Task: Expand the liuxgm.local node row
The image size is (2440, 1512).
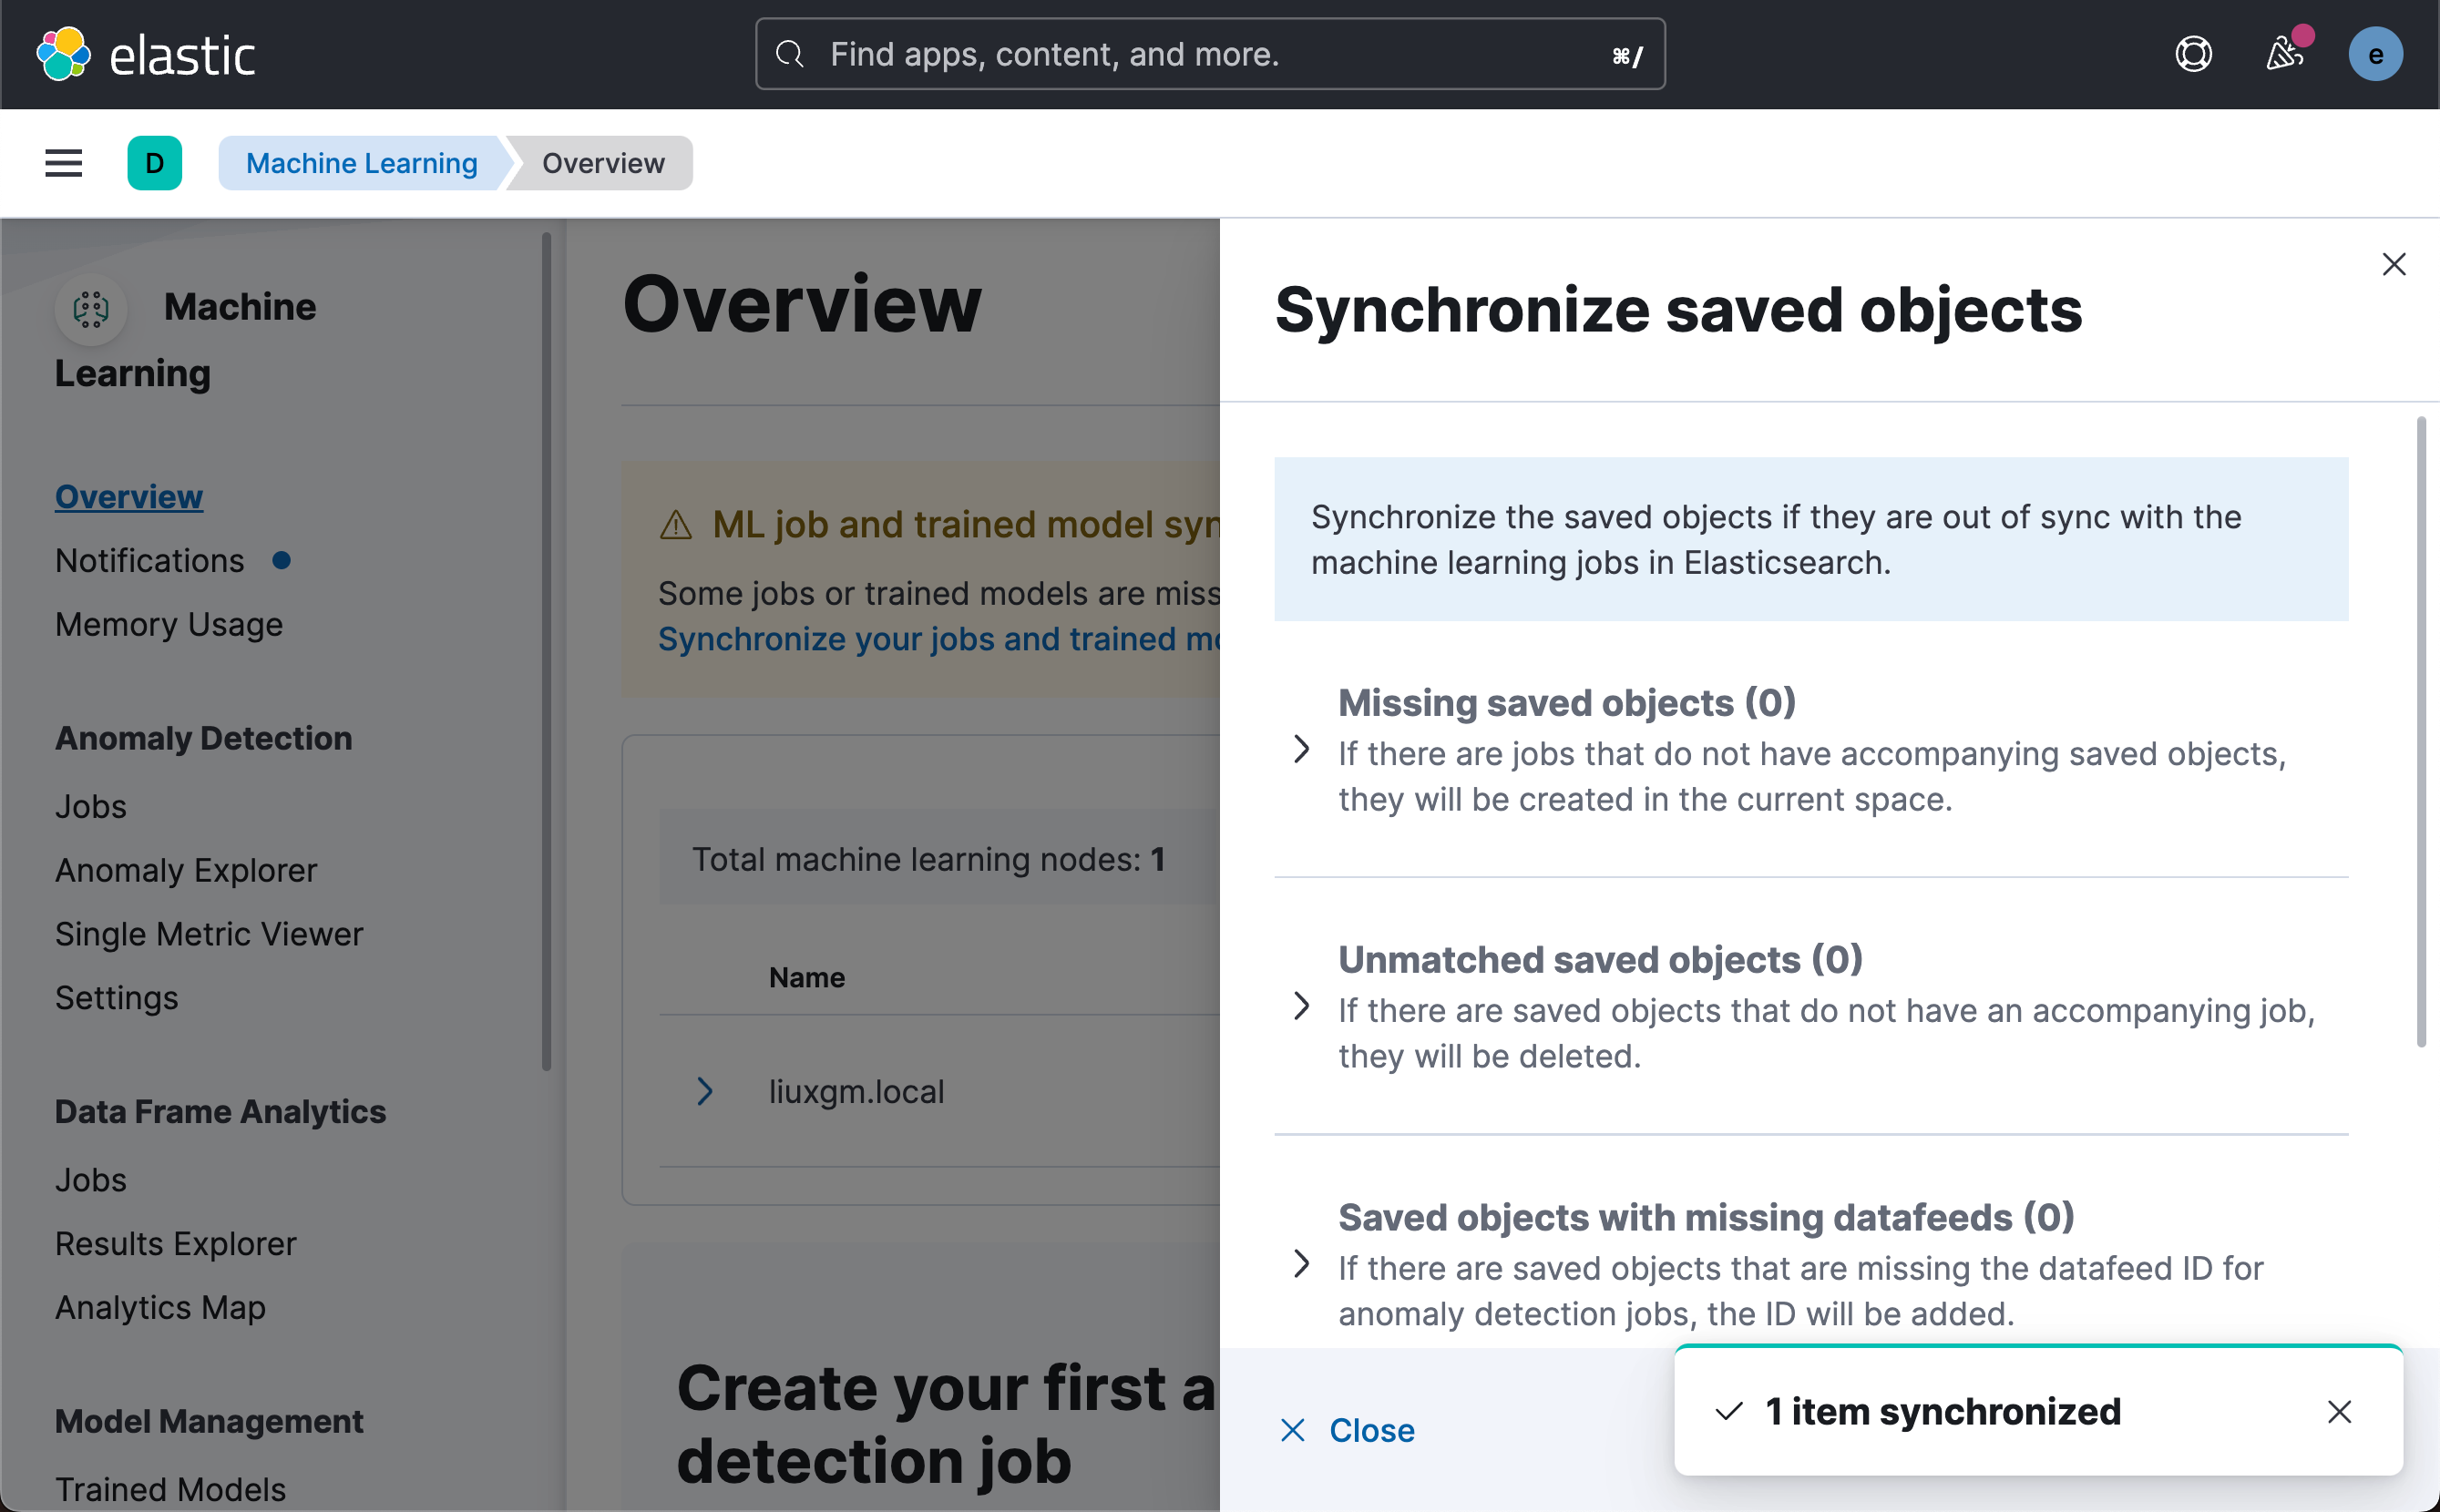Action: click(x=705, y=1091)
